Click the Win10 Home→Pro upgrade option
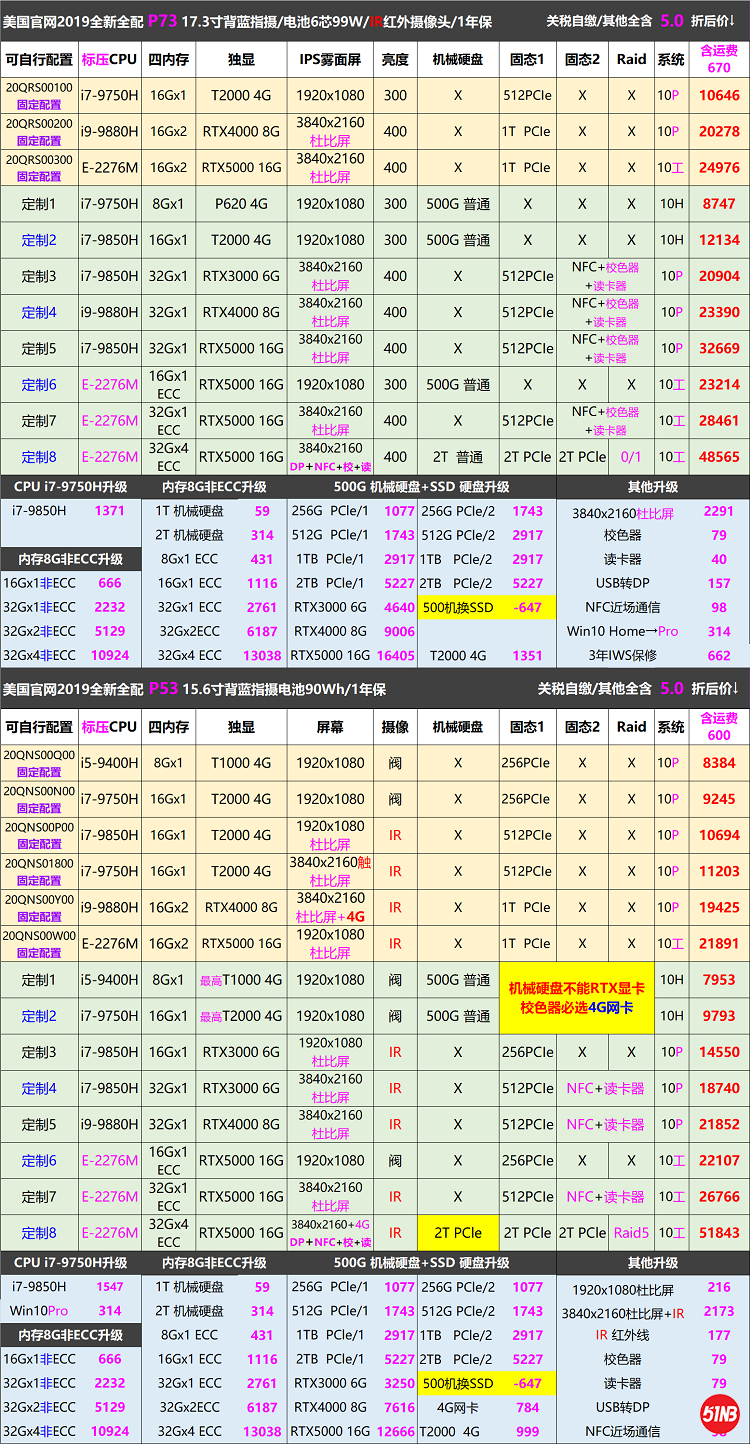The image size is (750, 1444). tap(621, 632)
